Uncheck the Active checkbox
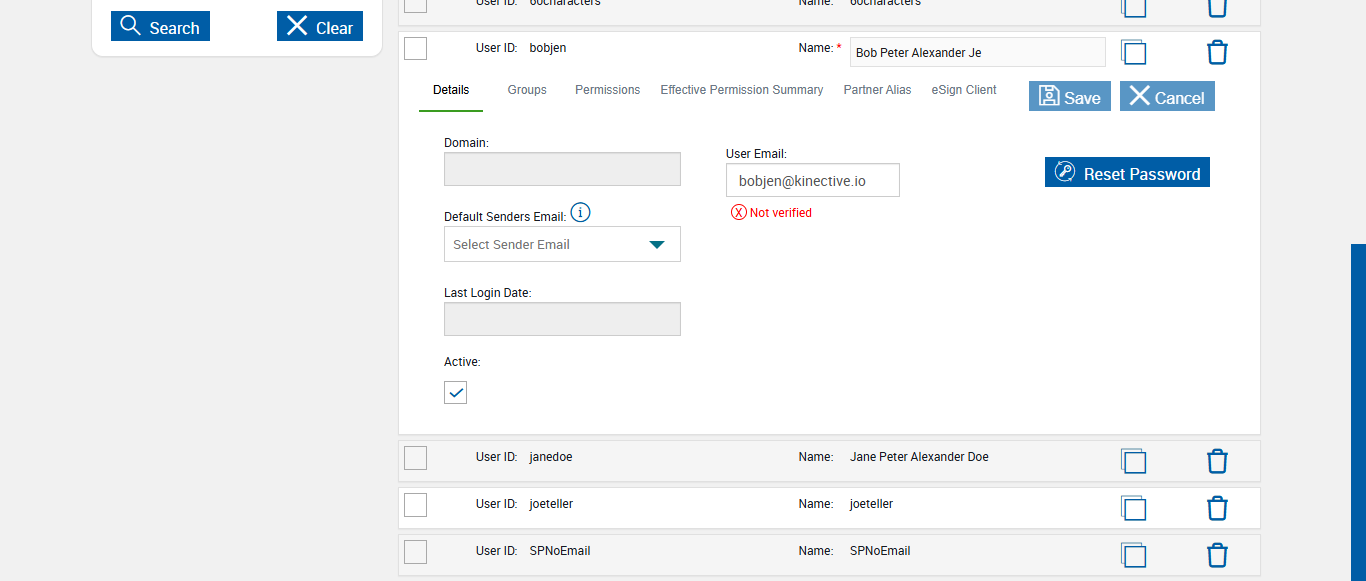Viewport: 1366px width, 581px height. pos(456,393)
